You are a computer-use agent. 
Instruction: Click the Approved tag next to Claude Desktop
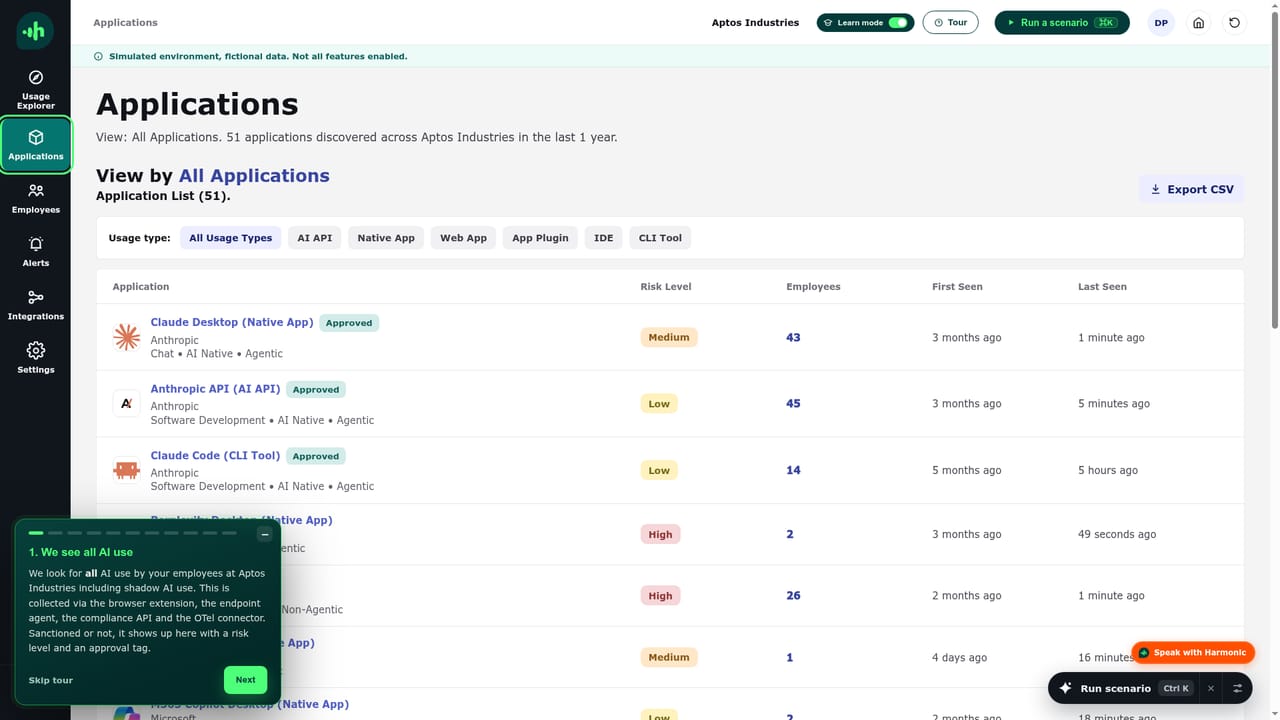coord(349,323)
